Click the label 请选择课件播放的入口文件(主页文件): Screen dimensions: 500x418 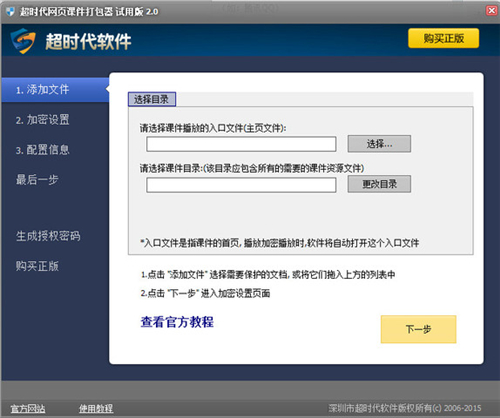click(x=213, y=128)
